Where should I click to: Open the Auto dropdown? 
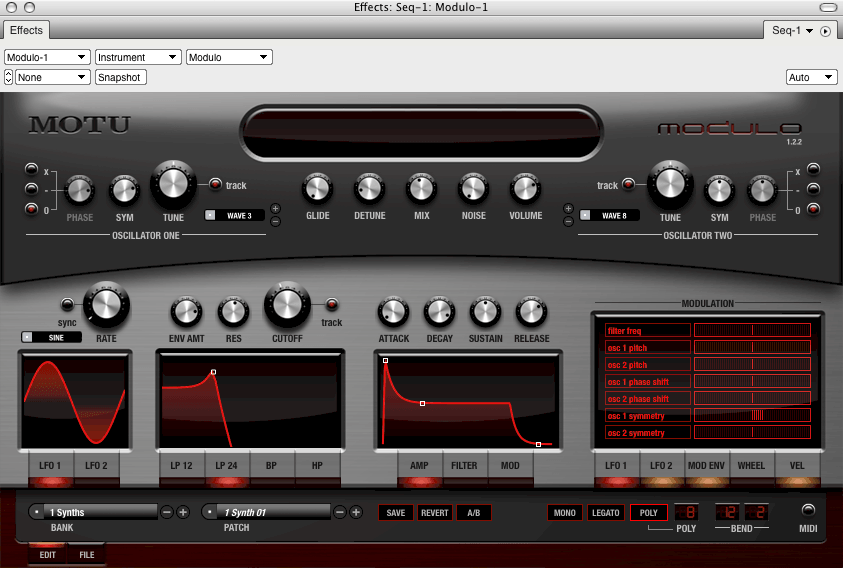click(x=811, y=77)
